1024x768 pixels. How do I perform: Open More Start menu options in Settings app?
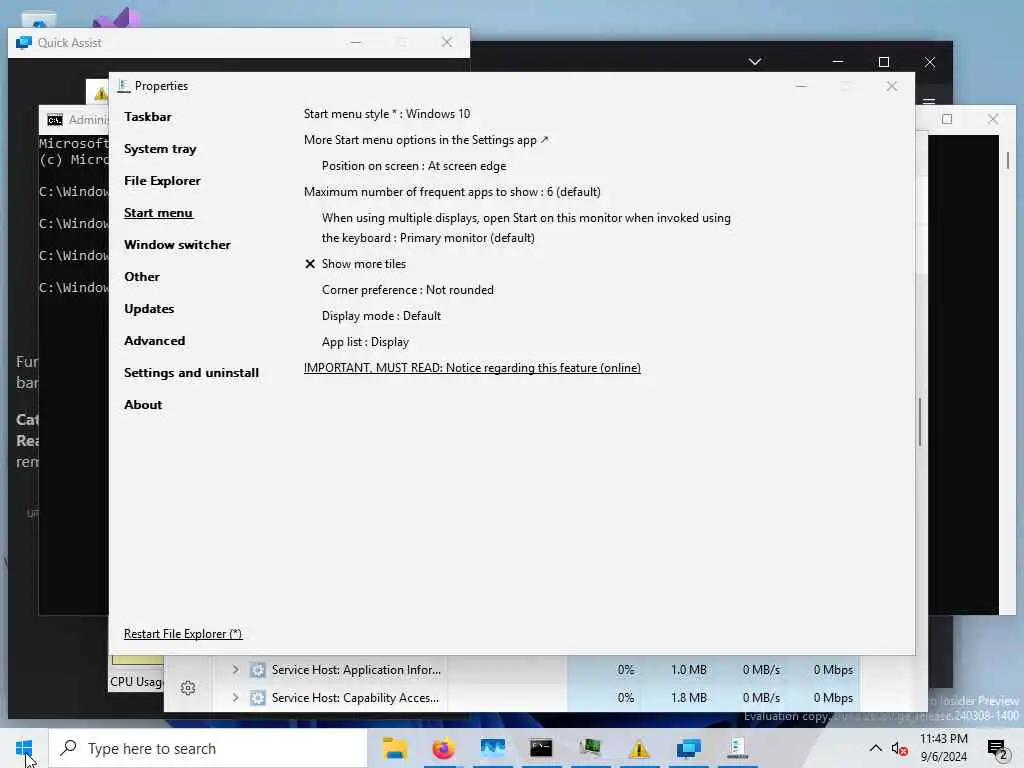[x=426, y=140]
